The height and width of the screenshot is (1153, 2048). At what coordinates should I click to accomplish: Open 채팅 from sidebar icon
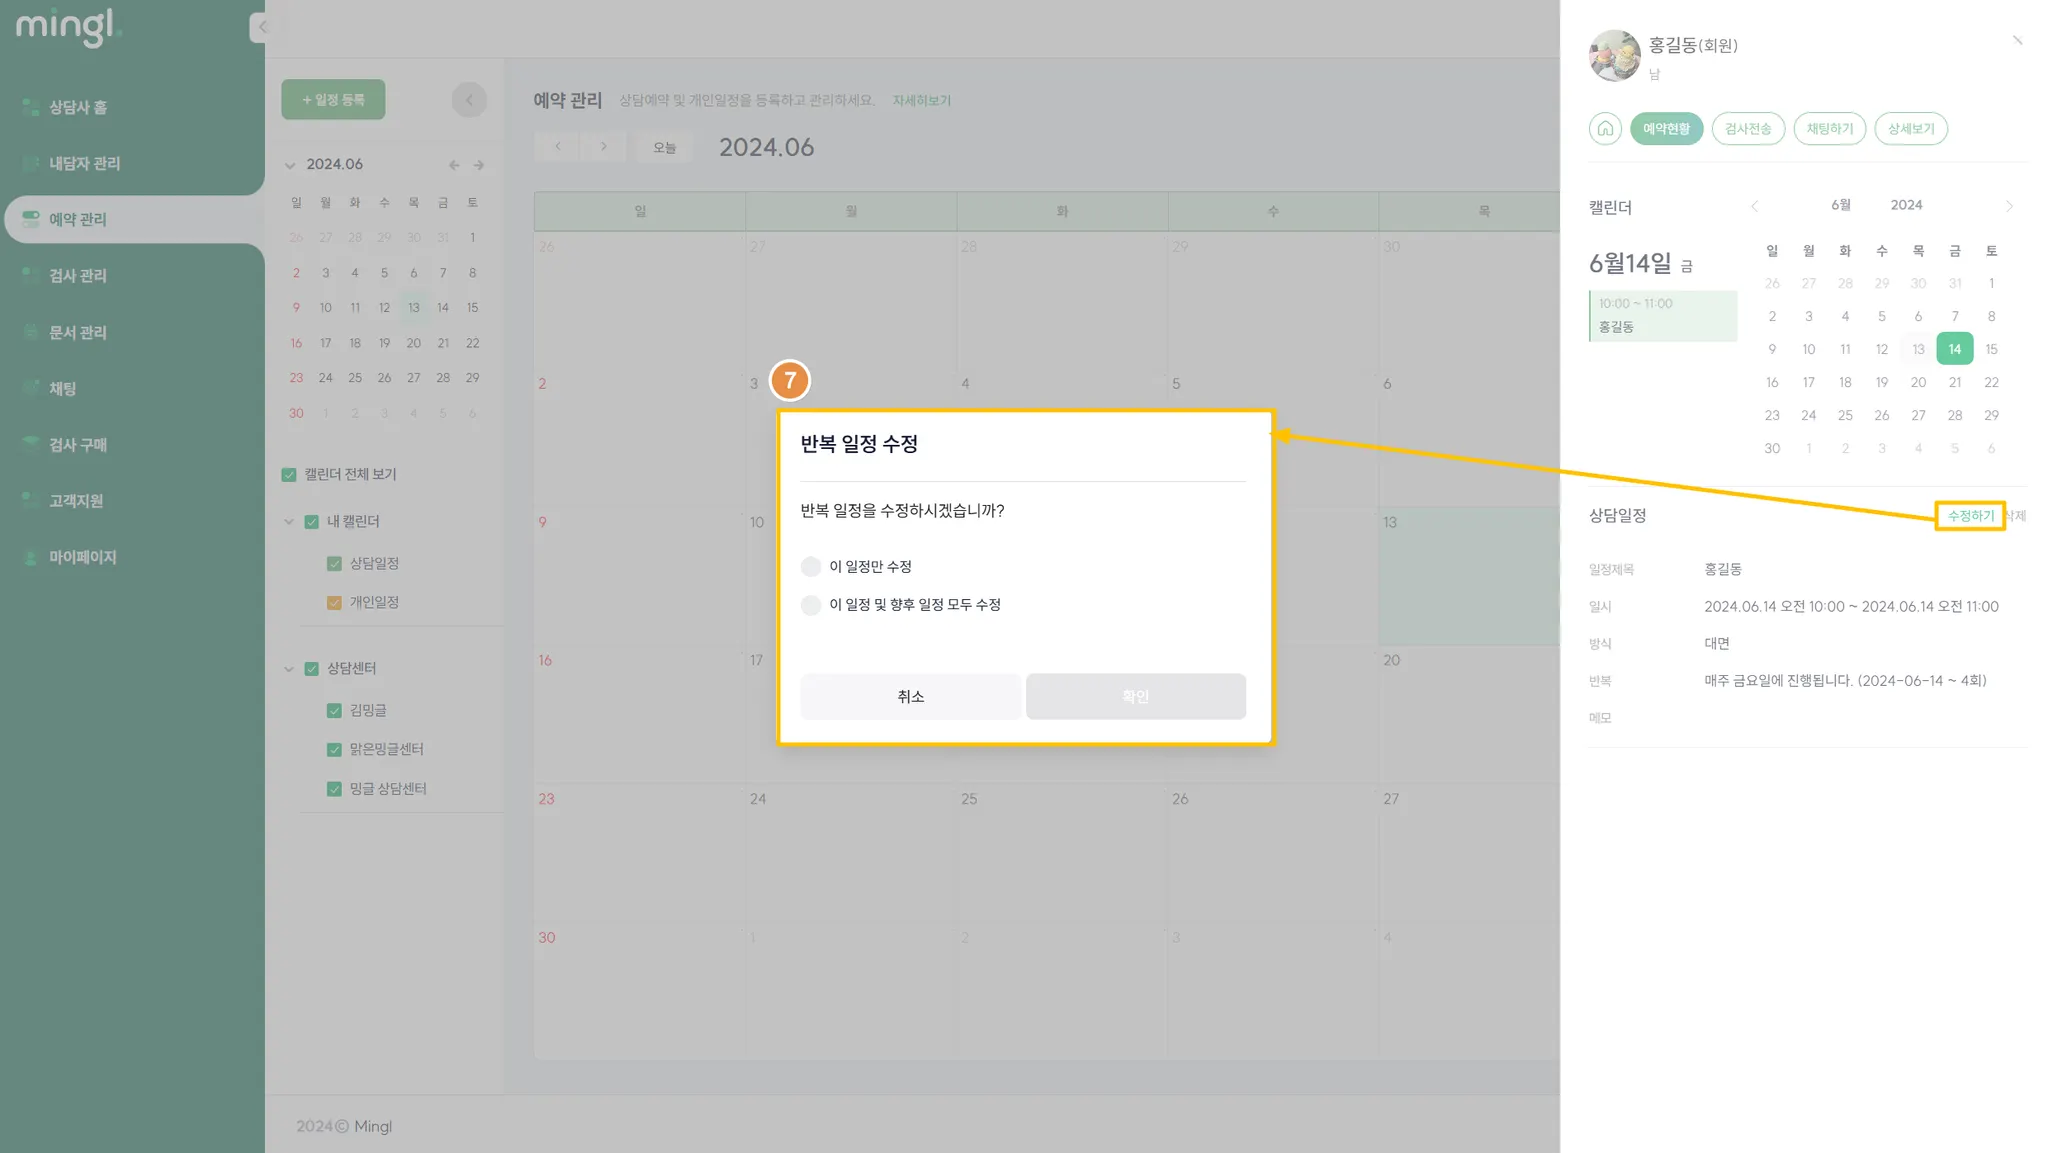click(x=30, y=388)
